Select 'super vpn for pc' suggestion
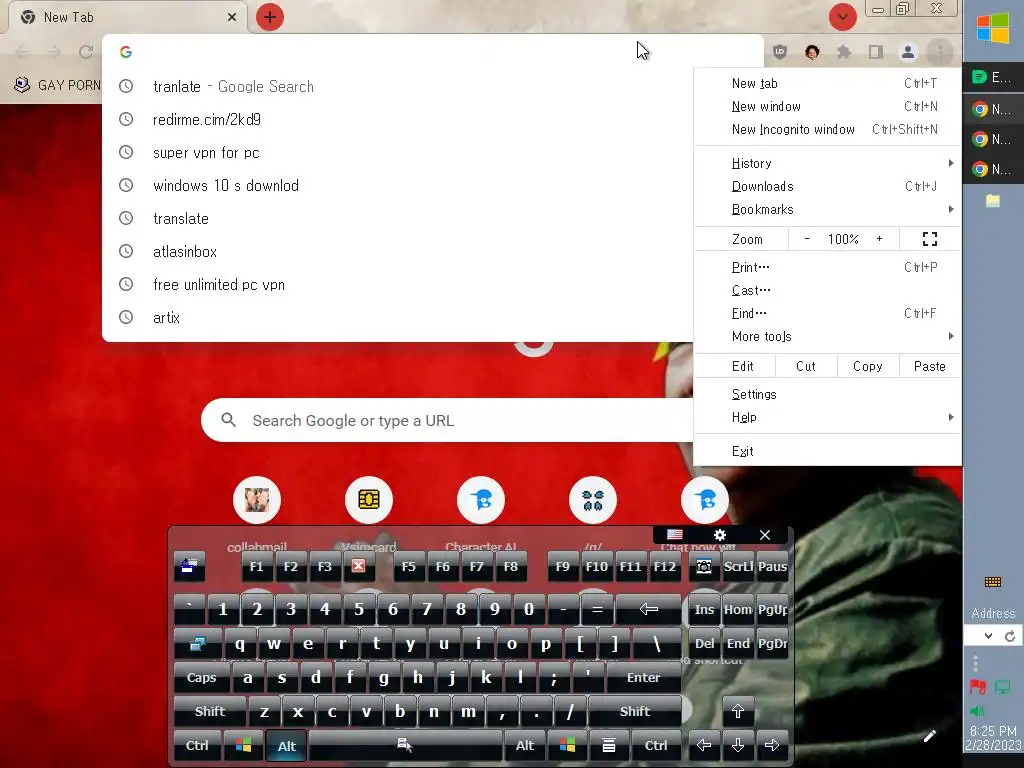 coord(398,153)
